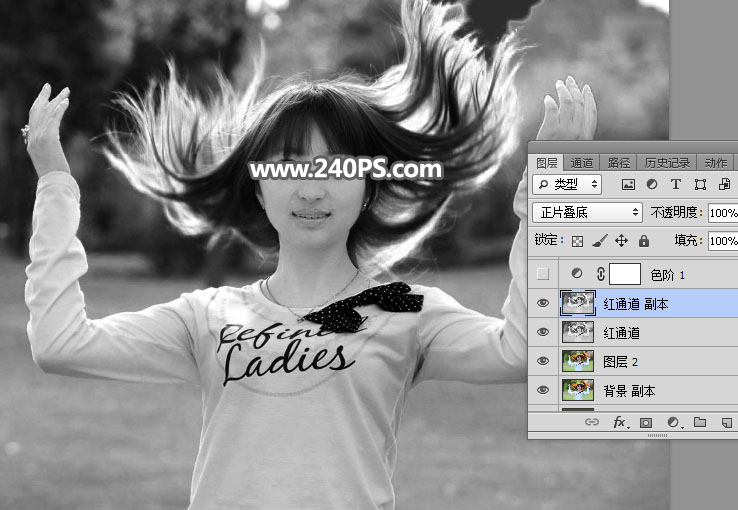Lock all (padlock icon)

click(644, 241)
